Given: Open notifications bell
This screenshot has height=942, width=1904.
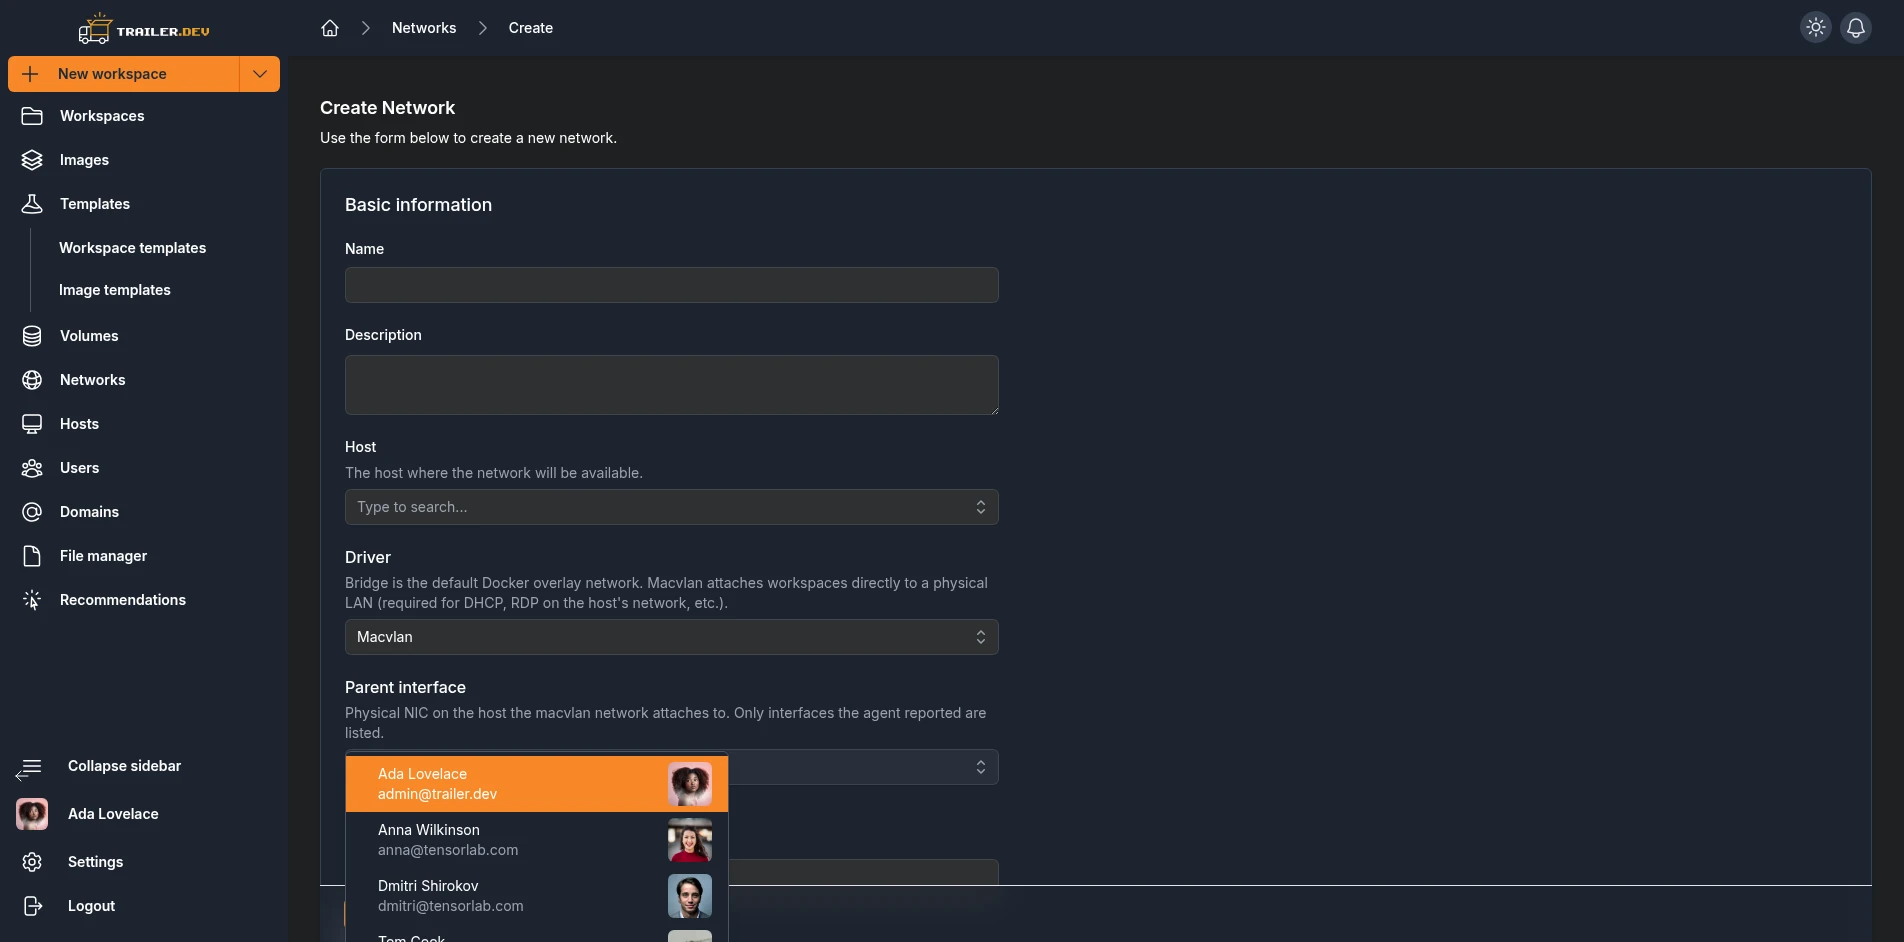Looking at the screenshot, I should click(1856, 27).
